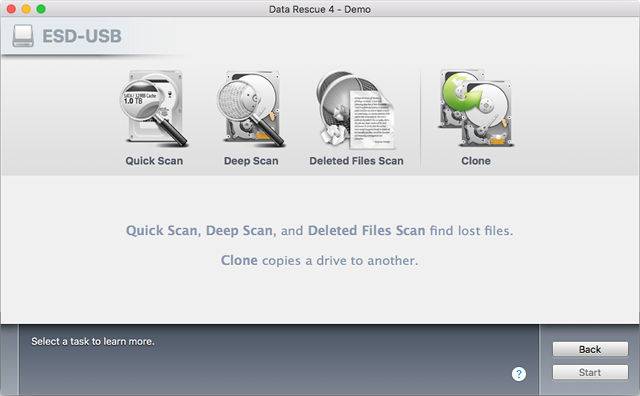Click 'Select a task to learn more.' text

tap(93, 341)
